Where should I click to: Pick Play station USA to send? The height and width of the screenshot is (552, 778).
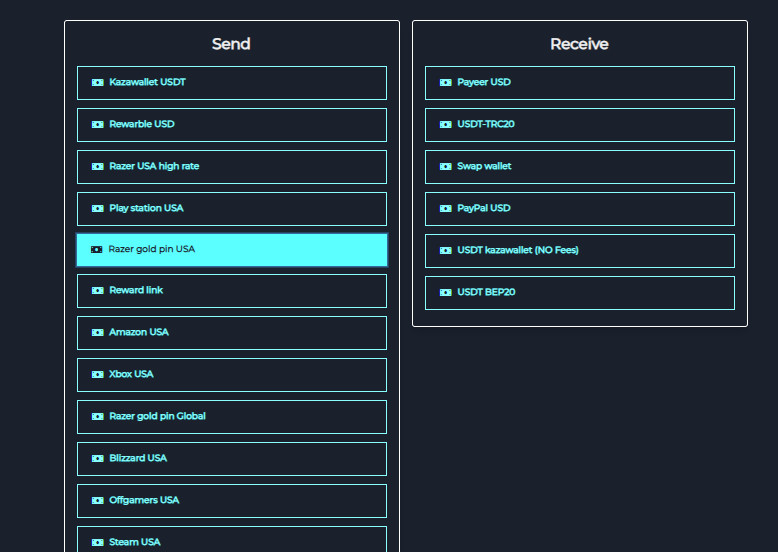(232, 209)
